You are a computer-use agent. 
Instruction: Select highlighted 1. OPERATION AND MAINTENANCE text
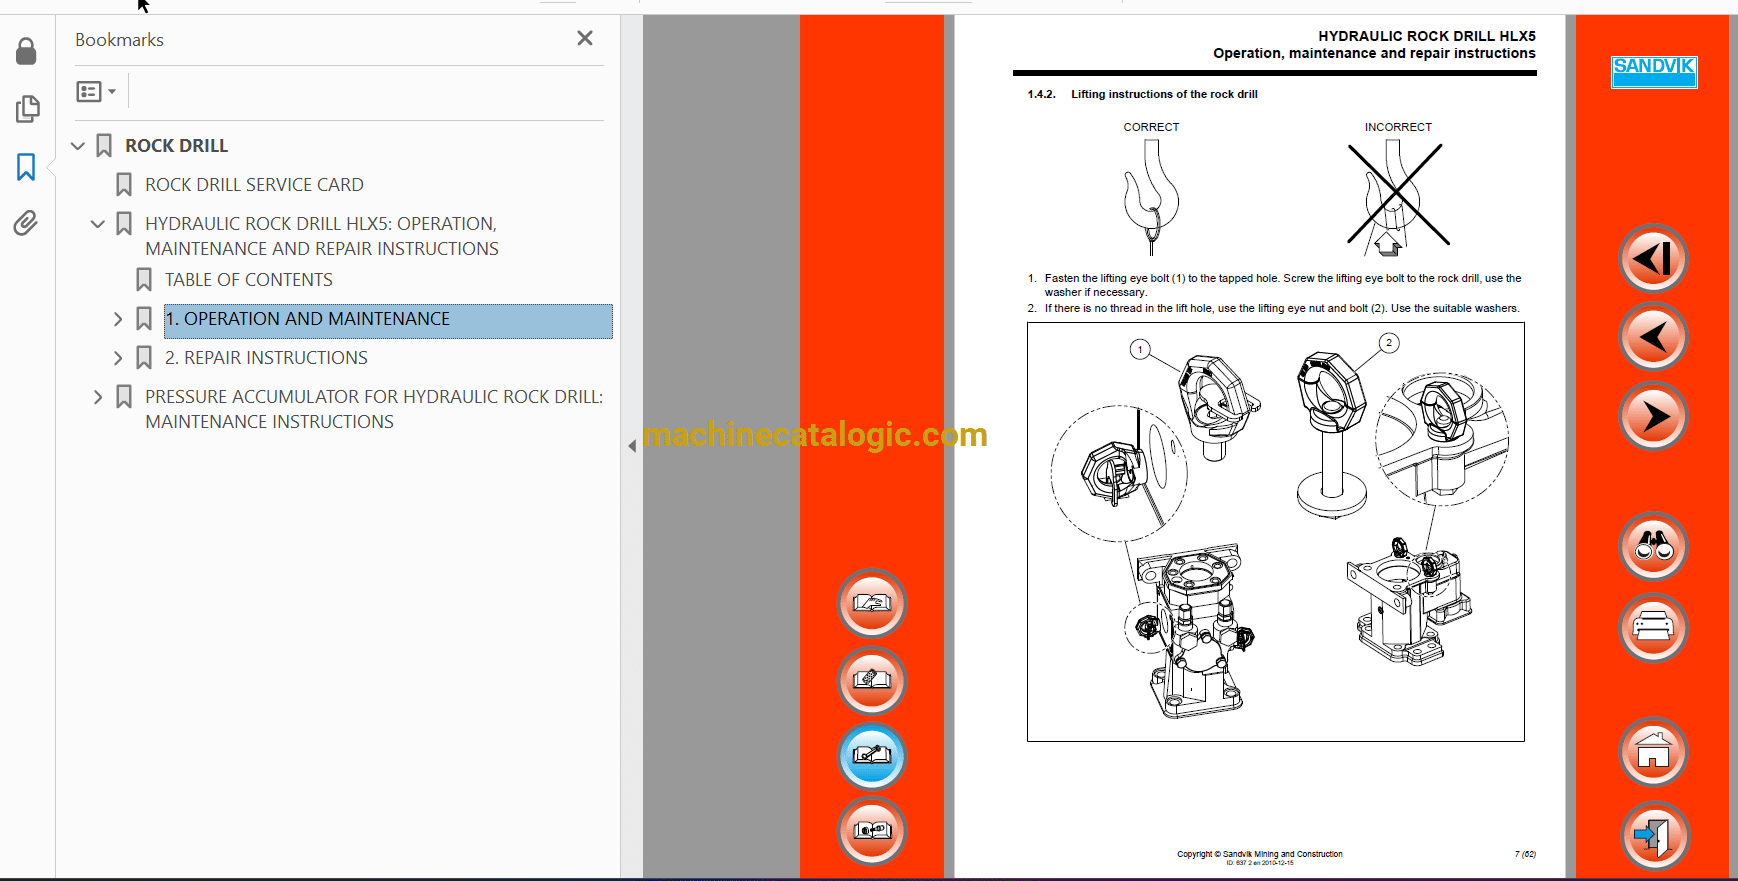308,319
